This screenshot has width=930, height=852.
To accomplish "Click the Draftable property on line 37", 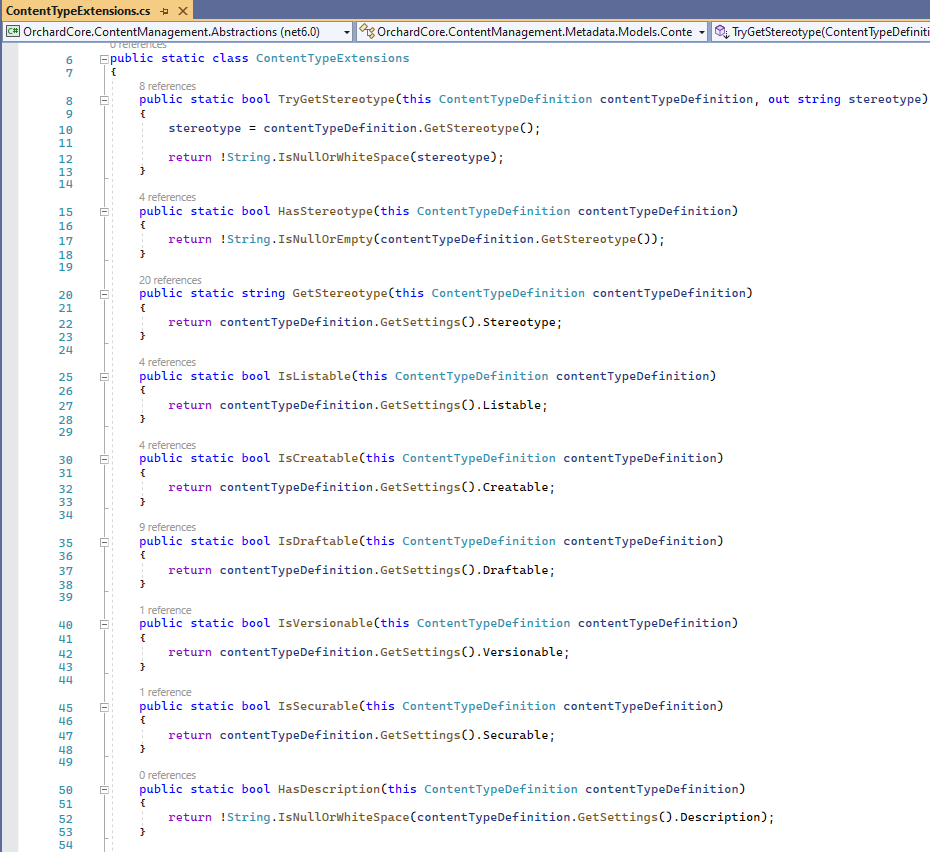I will click(515, 570).
